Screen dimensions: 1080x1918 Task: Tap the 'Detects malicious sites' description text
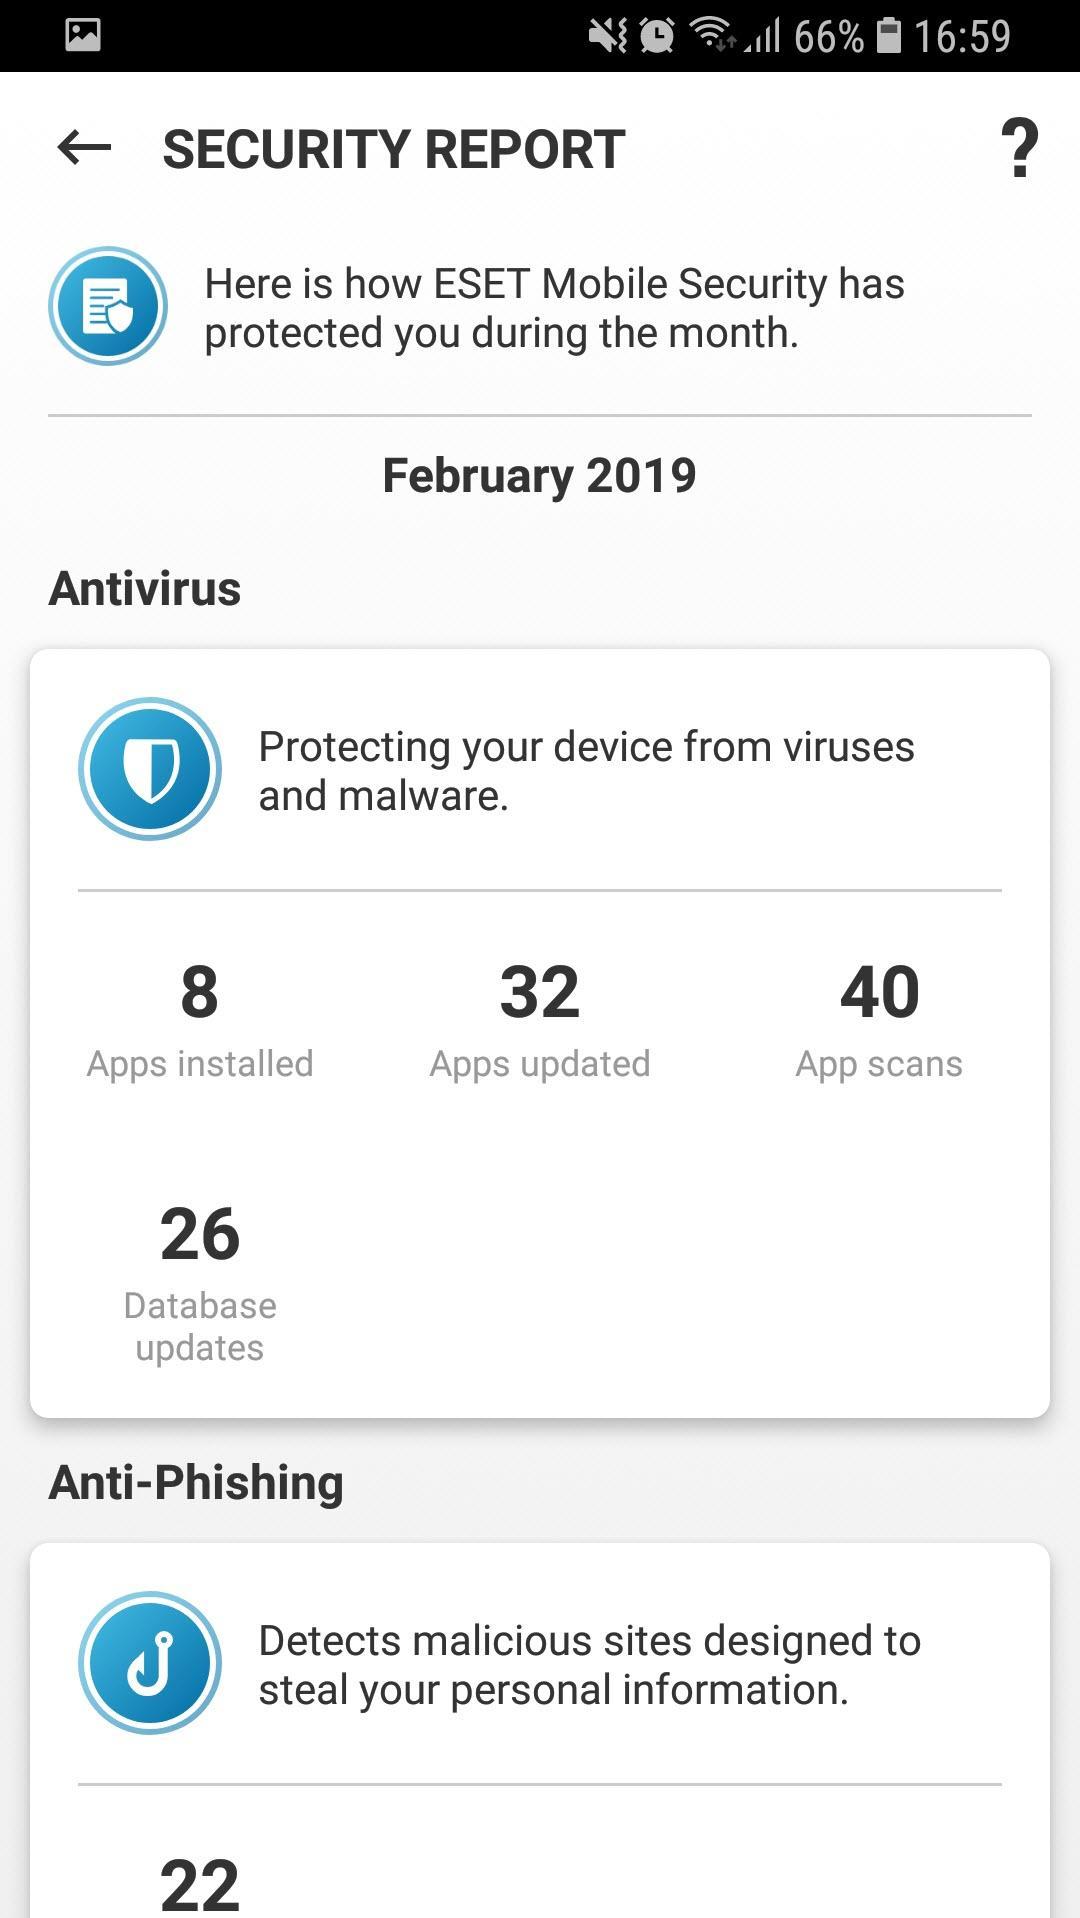pos(589,1665)
